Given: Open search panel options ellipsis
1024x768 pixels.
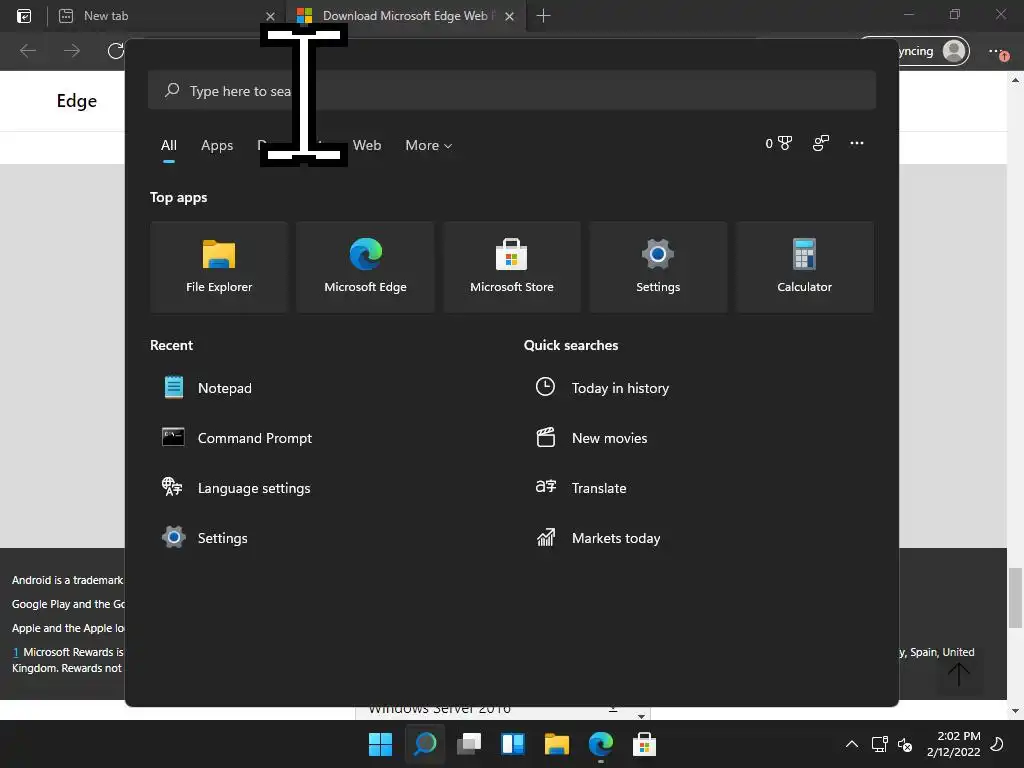Looking at the screenshot, I should coord(856,143).
